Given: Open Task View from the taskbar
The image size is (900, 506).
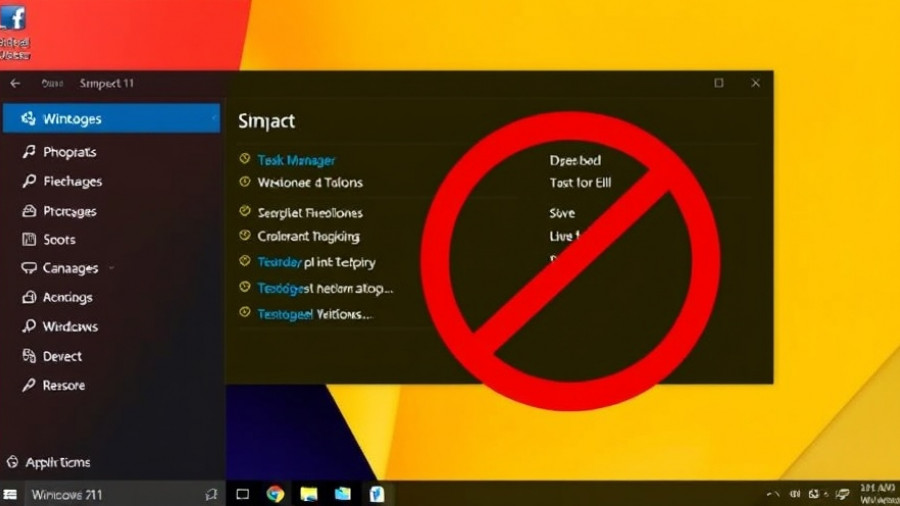Looking at the screenshot, I should [x=243, y=494].
